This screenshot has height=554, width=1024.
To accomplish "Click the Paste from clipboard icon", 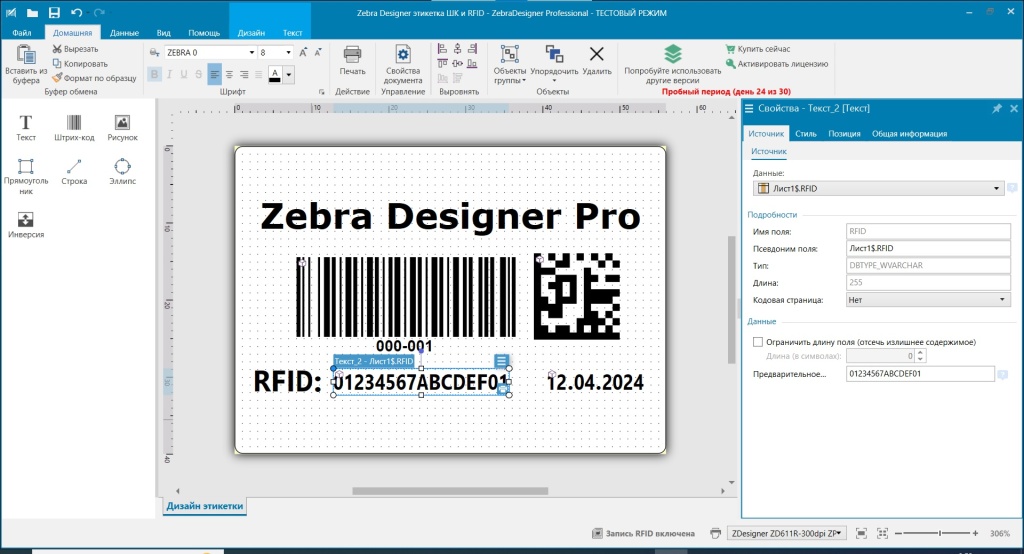I will point(25,55).
